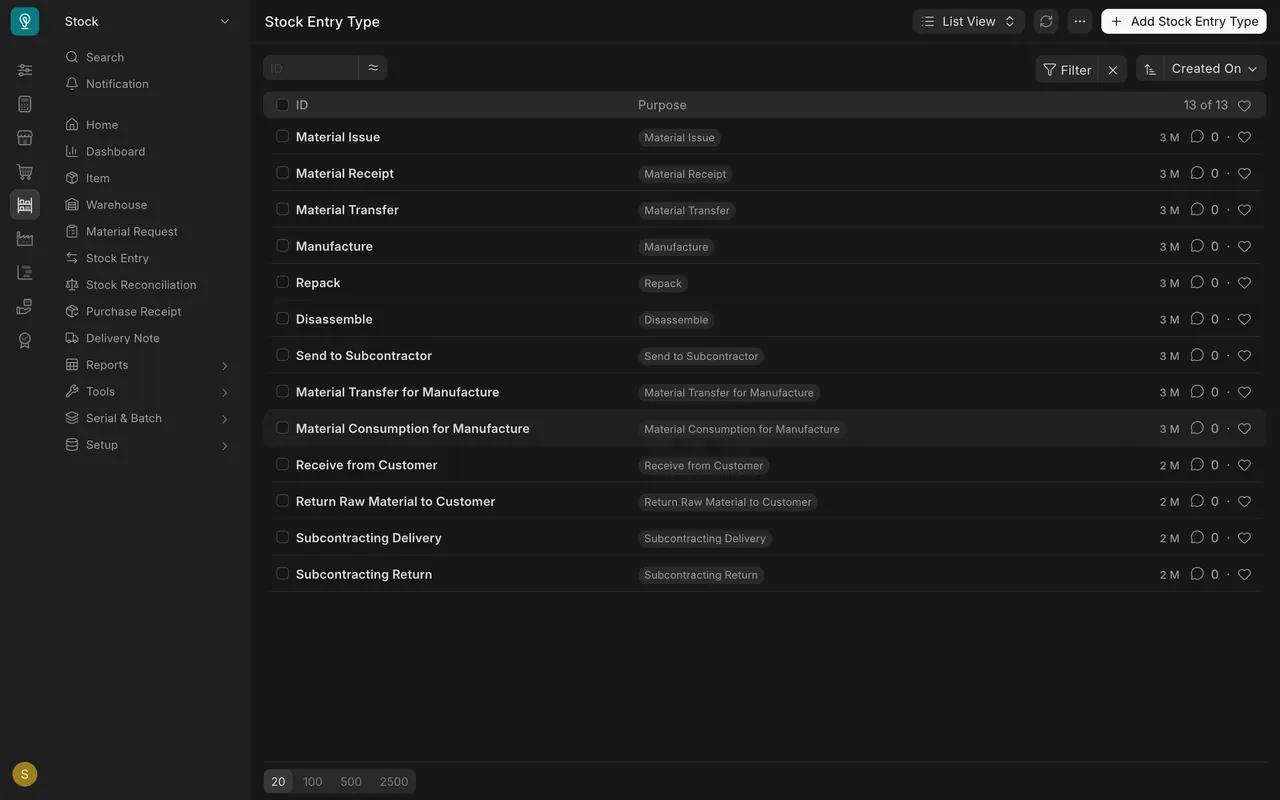This screenshot has width=1280, height=800.
Task: Open the Accounting calculator icon in the rail
Action: (25, 104)
